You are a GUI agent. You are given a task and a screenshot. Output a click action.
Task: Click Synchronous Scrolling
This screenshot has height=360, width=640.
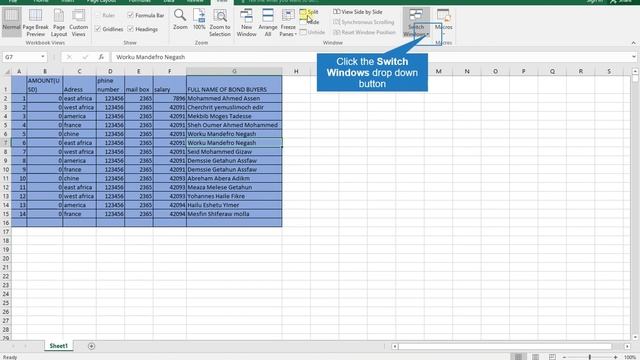pos(364,22)
